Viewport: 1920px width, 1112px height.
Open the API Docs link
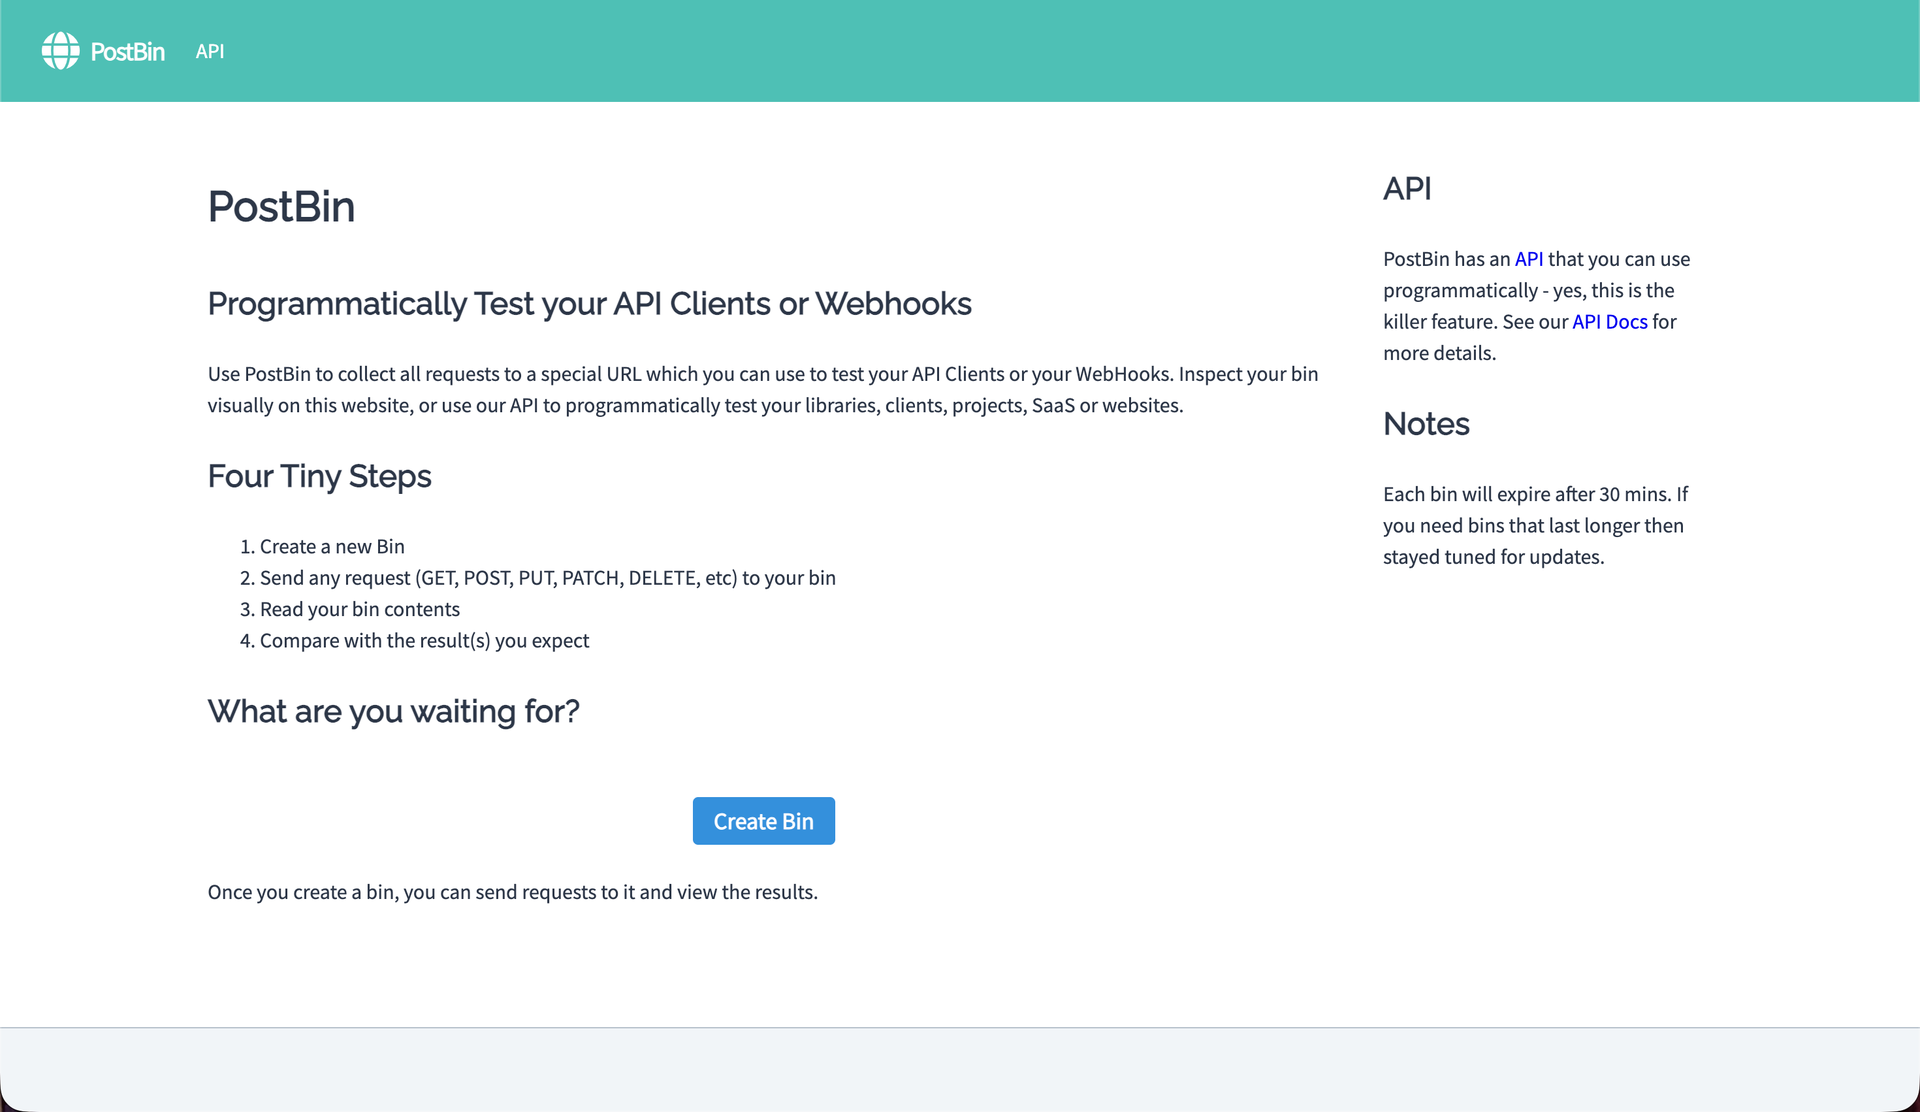1609,322
